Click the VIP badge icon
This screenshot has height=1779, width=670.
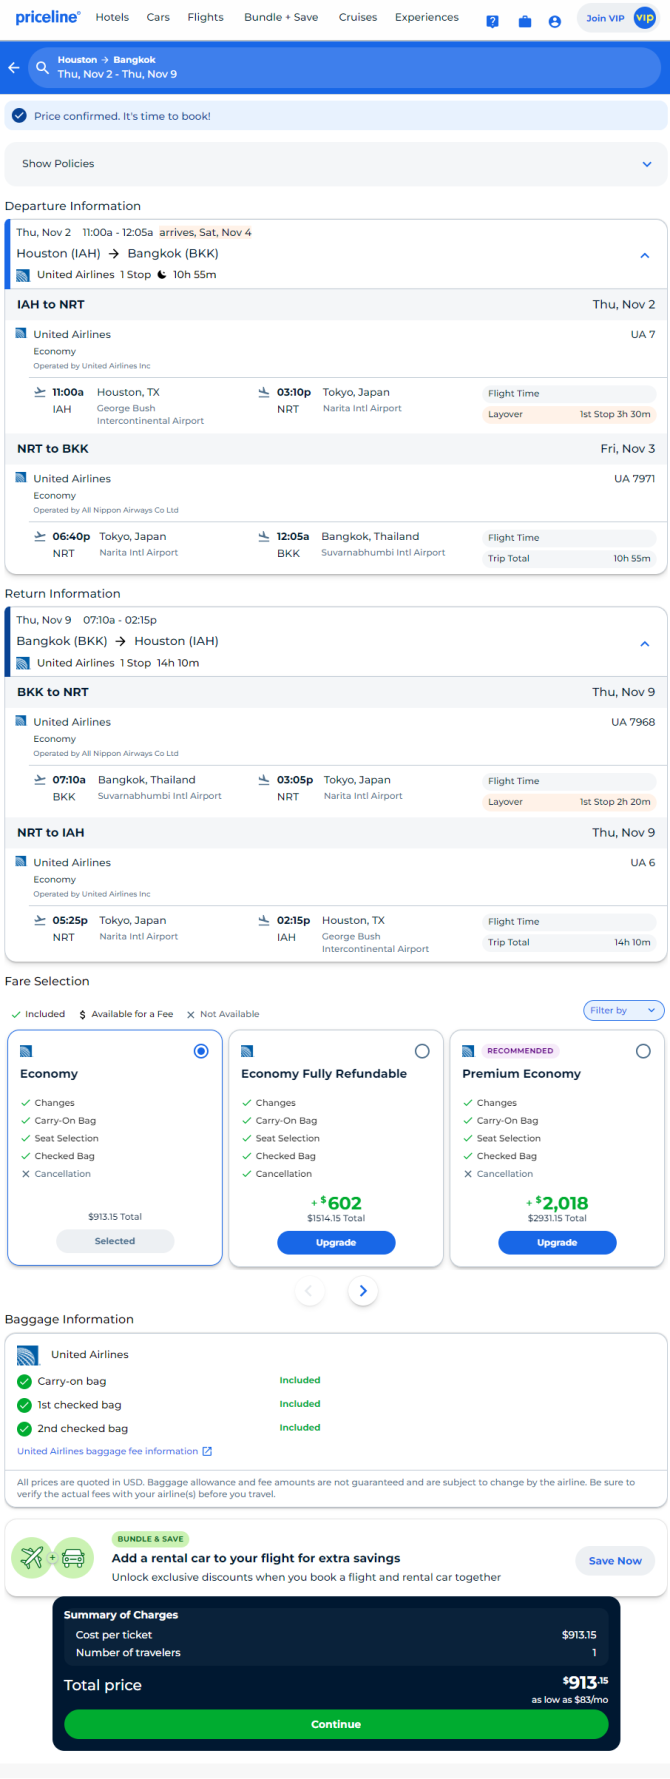(x=645, y=18)
